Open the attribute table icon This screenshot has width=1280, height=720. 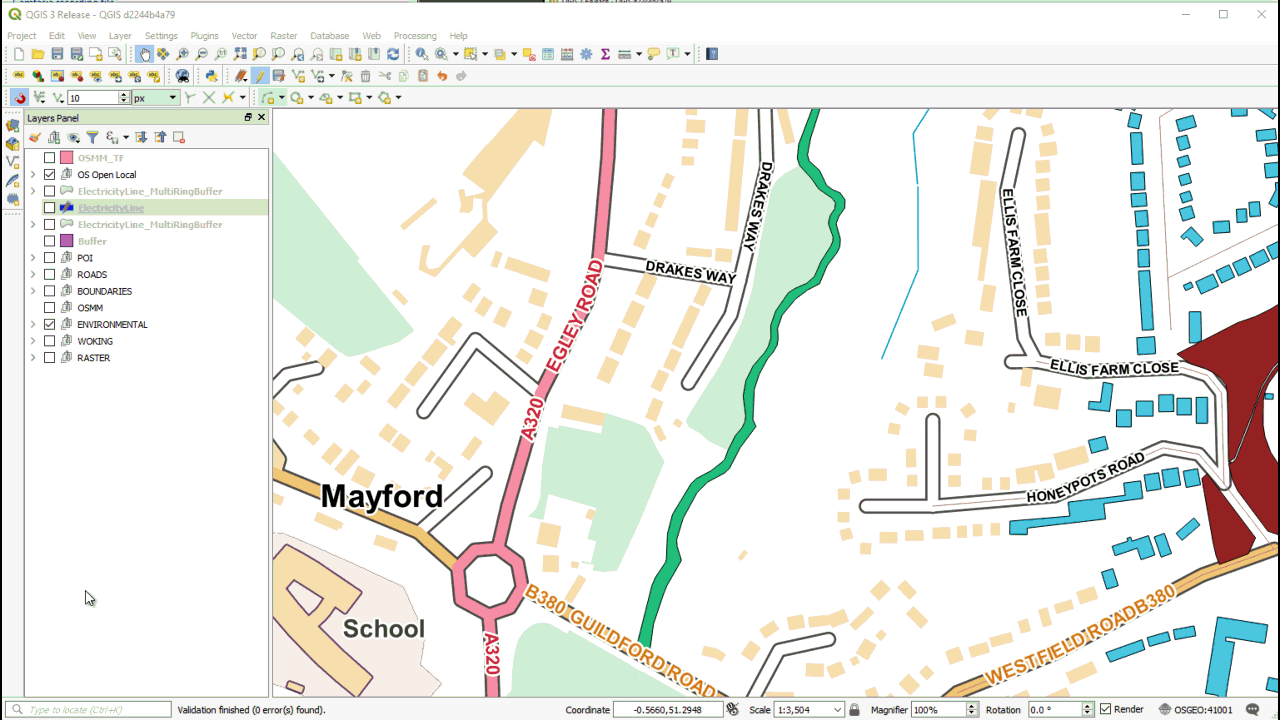[548, 54]
